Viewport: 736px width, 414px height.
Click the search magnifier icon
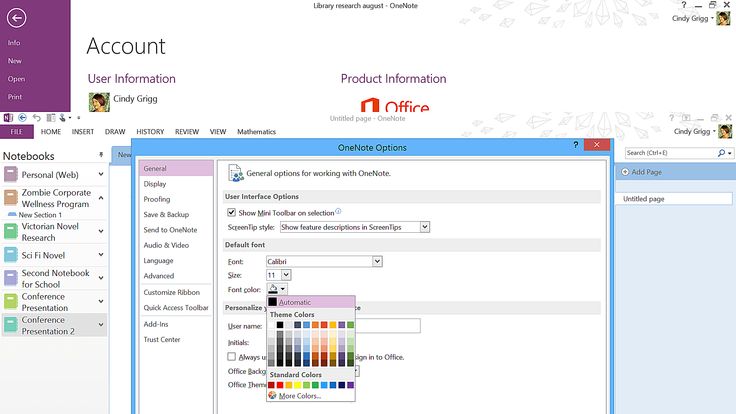pyautogui.click(x=721, y=153)
